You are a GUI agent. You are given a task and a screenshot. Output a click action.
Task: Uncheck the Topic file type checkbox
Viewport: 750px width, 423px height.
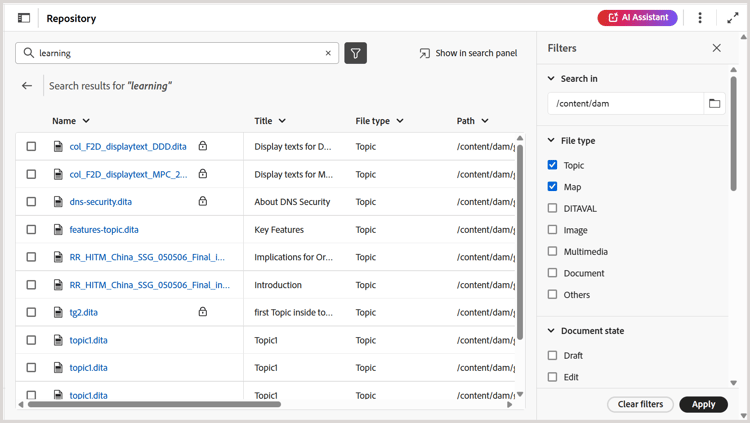pyautogui.click(x=553, y=165)
